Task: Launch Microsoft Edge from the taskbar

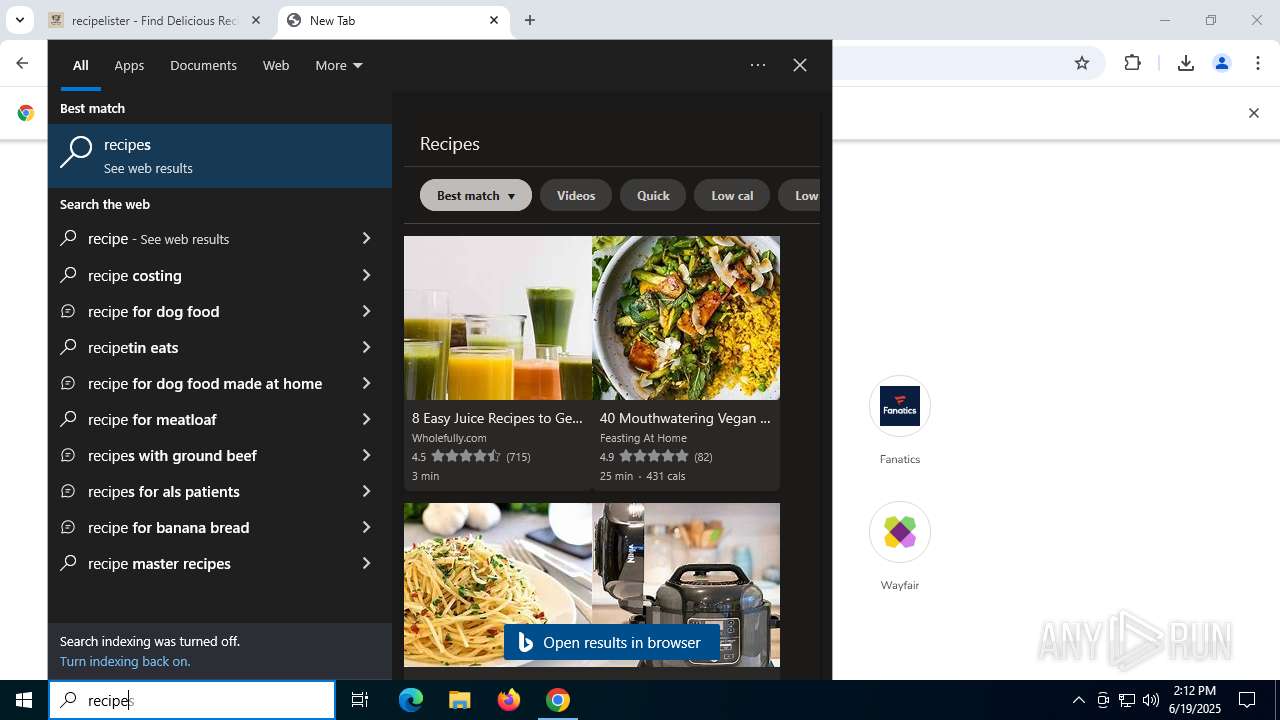Action: tap(411, 700)
